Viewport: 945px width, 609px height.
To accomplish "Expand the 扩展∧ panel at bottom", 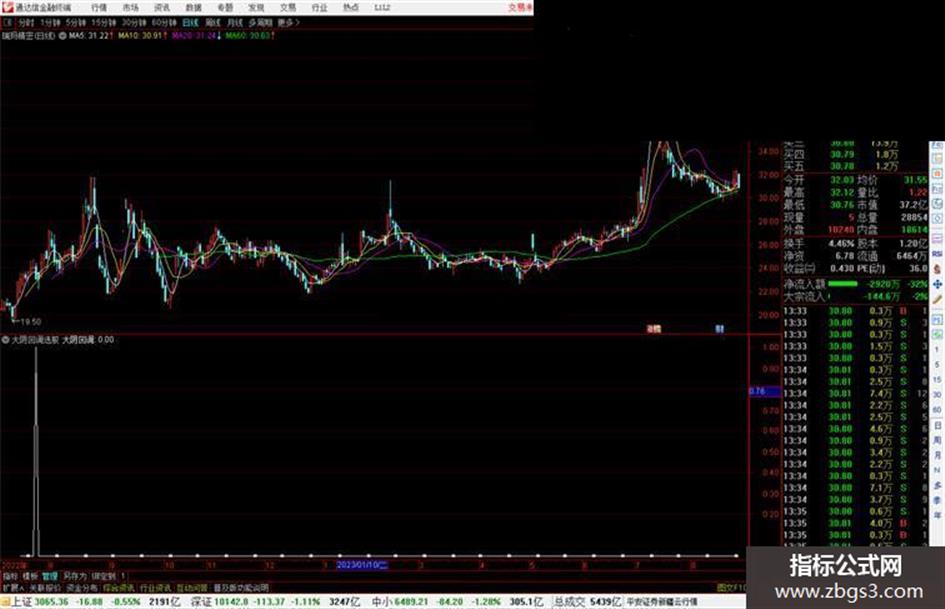I will point(13,587).
